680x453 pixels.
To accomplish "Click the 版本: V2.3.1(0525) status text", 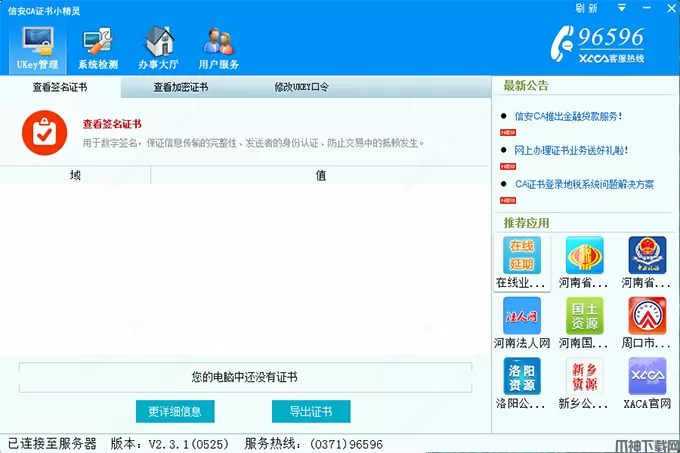I will pos(170,443).
